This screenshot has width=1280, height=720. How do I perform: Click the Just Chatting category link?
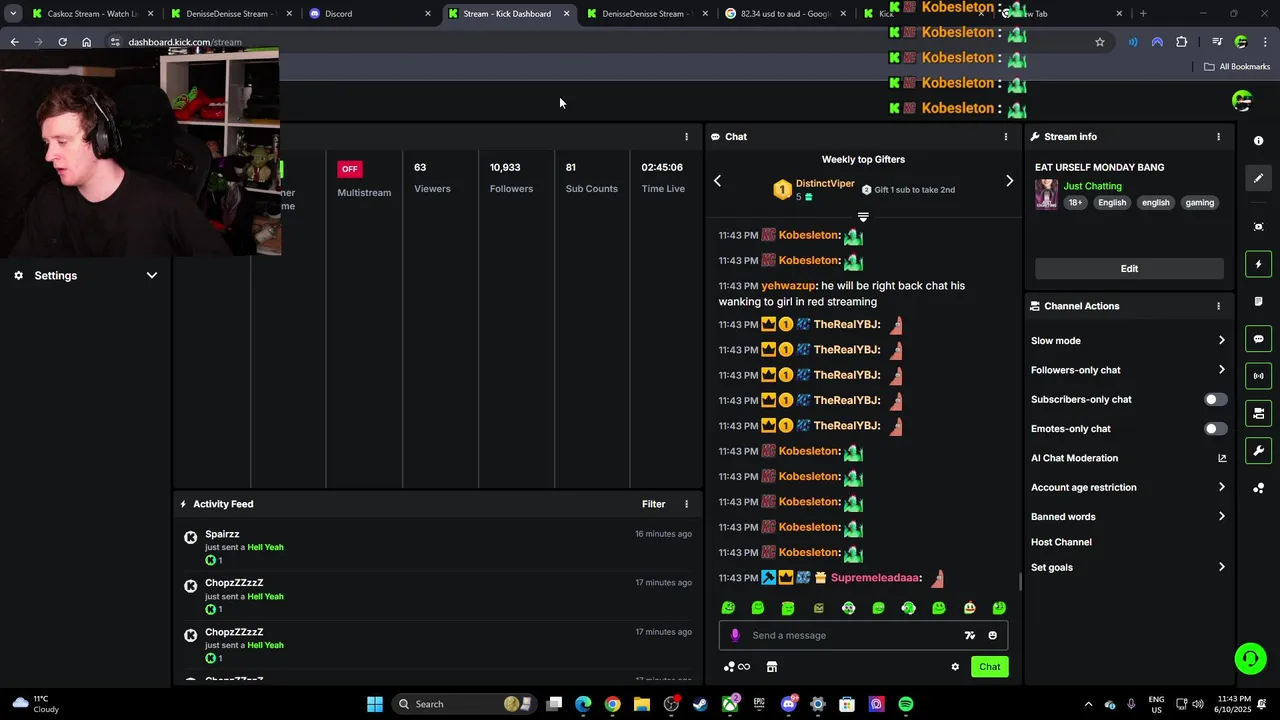(x=1092, y=186)
